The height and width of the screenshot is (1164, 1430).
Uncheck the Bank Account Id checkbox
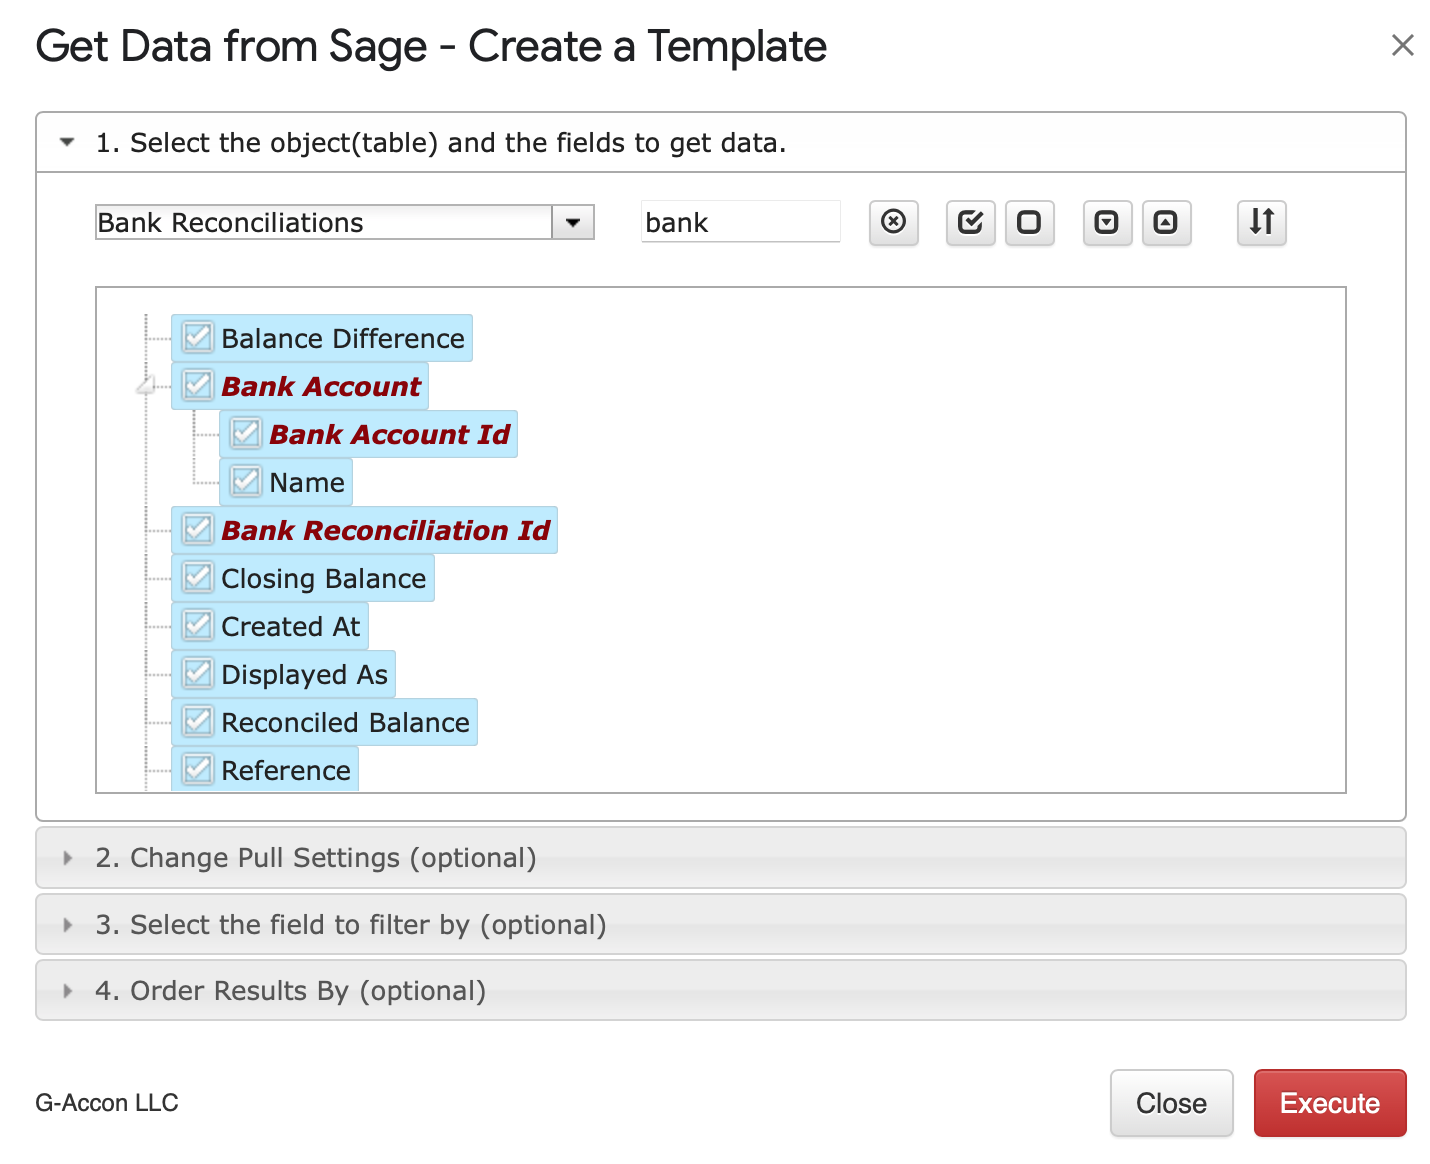coord(246,433)
